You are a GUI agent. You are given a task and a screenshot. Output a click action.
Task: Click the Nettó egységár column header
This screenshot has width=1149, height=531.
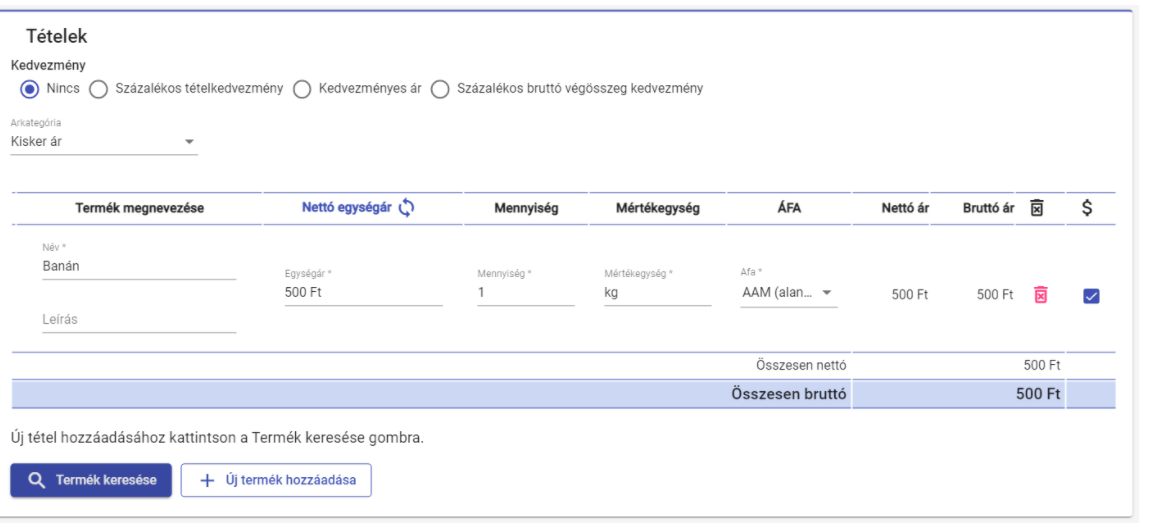tap(347, 208)
